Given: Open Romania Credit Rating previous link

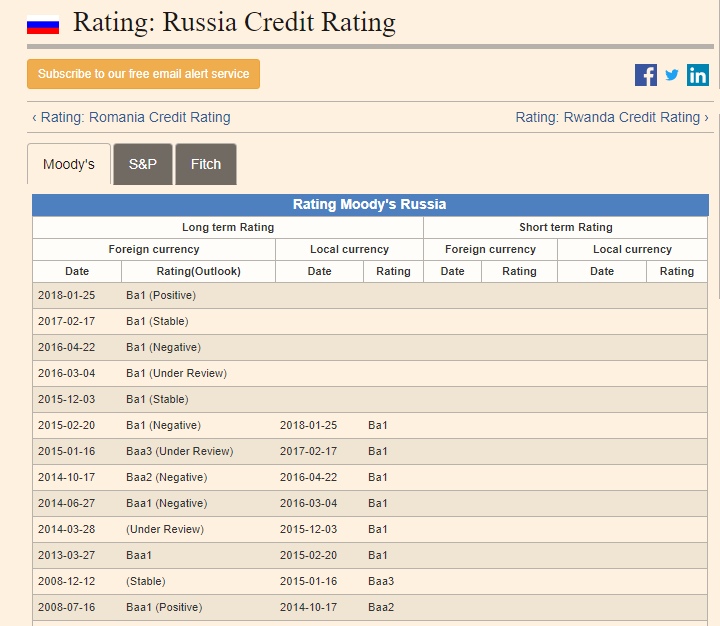Looking at the screenshot, I should [x=131, y=117].
